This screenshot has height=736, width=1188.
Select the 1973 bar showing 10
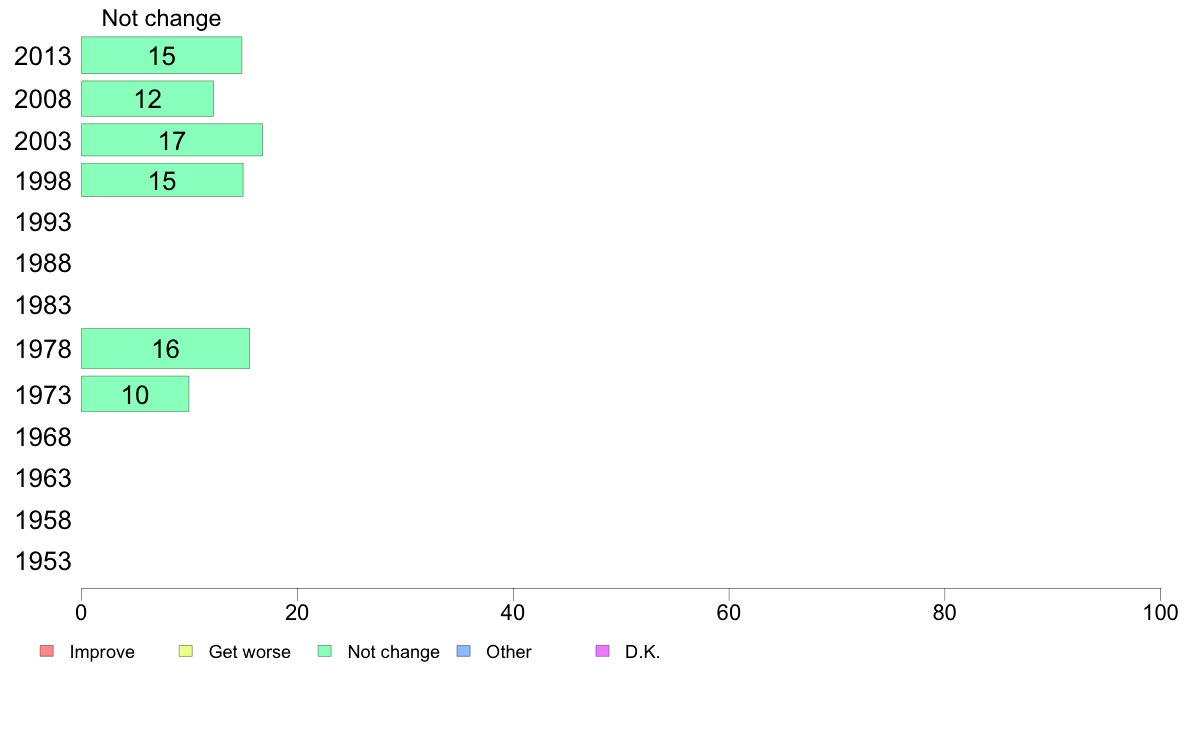point(135,394)
